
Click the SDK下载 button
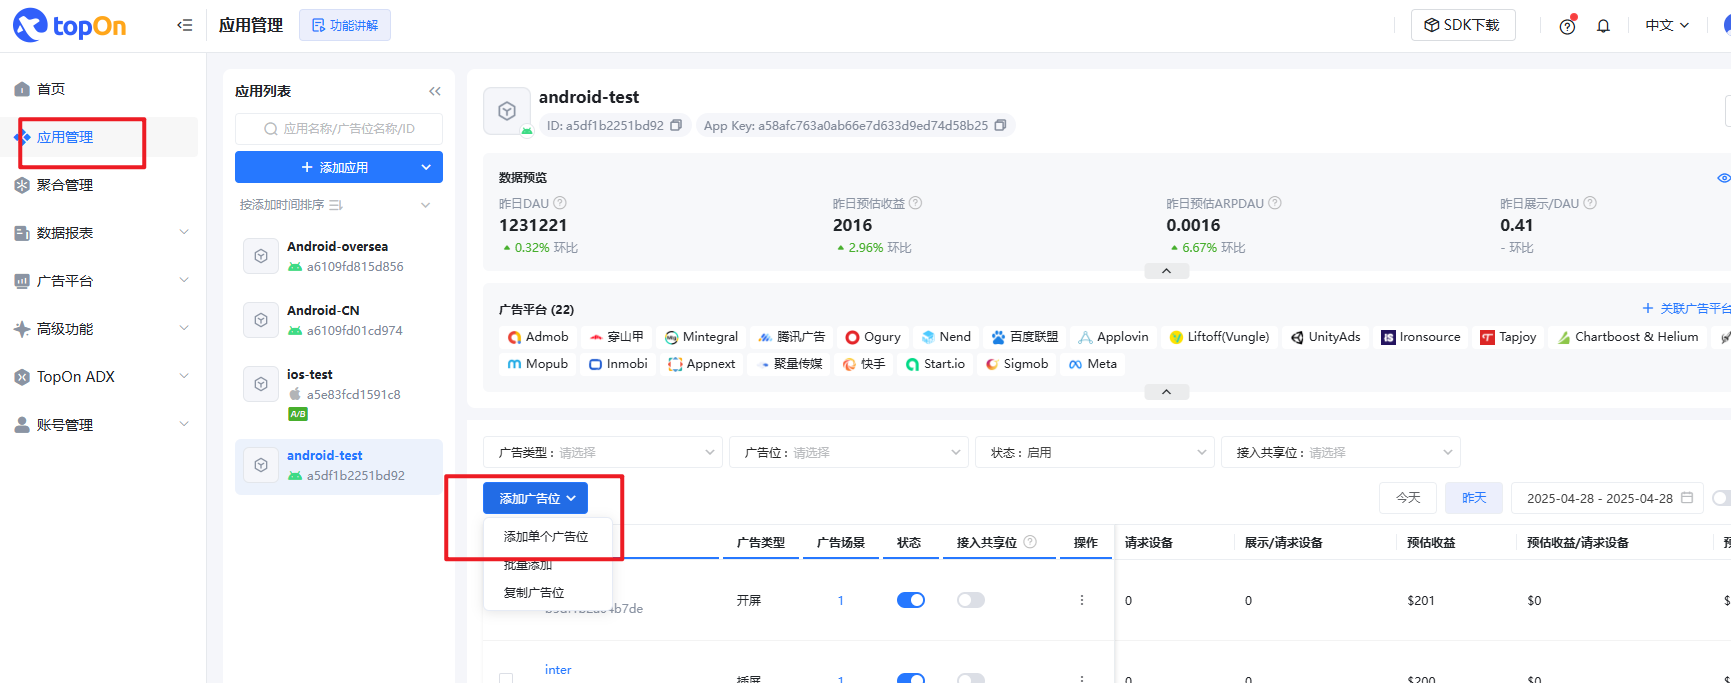[x=1463, y=25]
